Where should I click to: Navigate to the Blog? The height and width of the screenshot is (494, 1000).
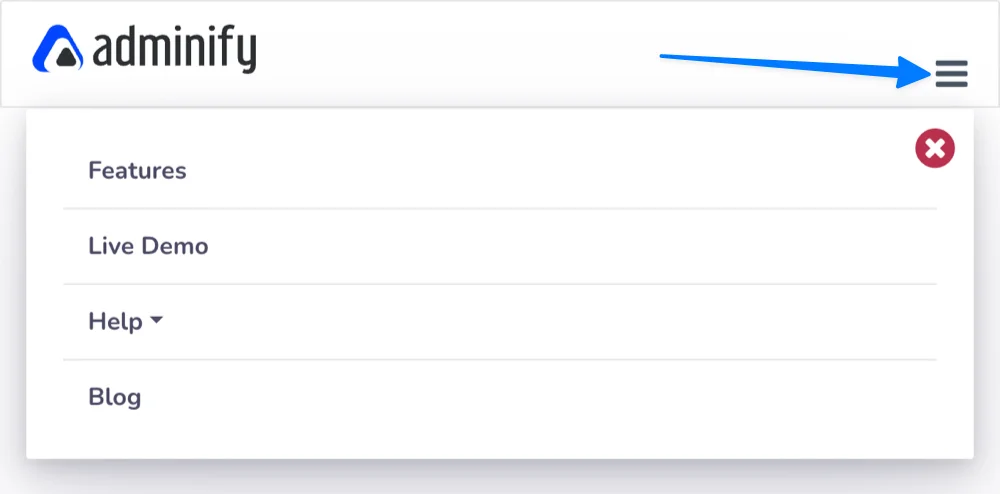click(x=115, y=397)
